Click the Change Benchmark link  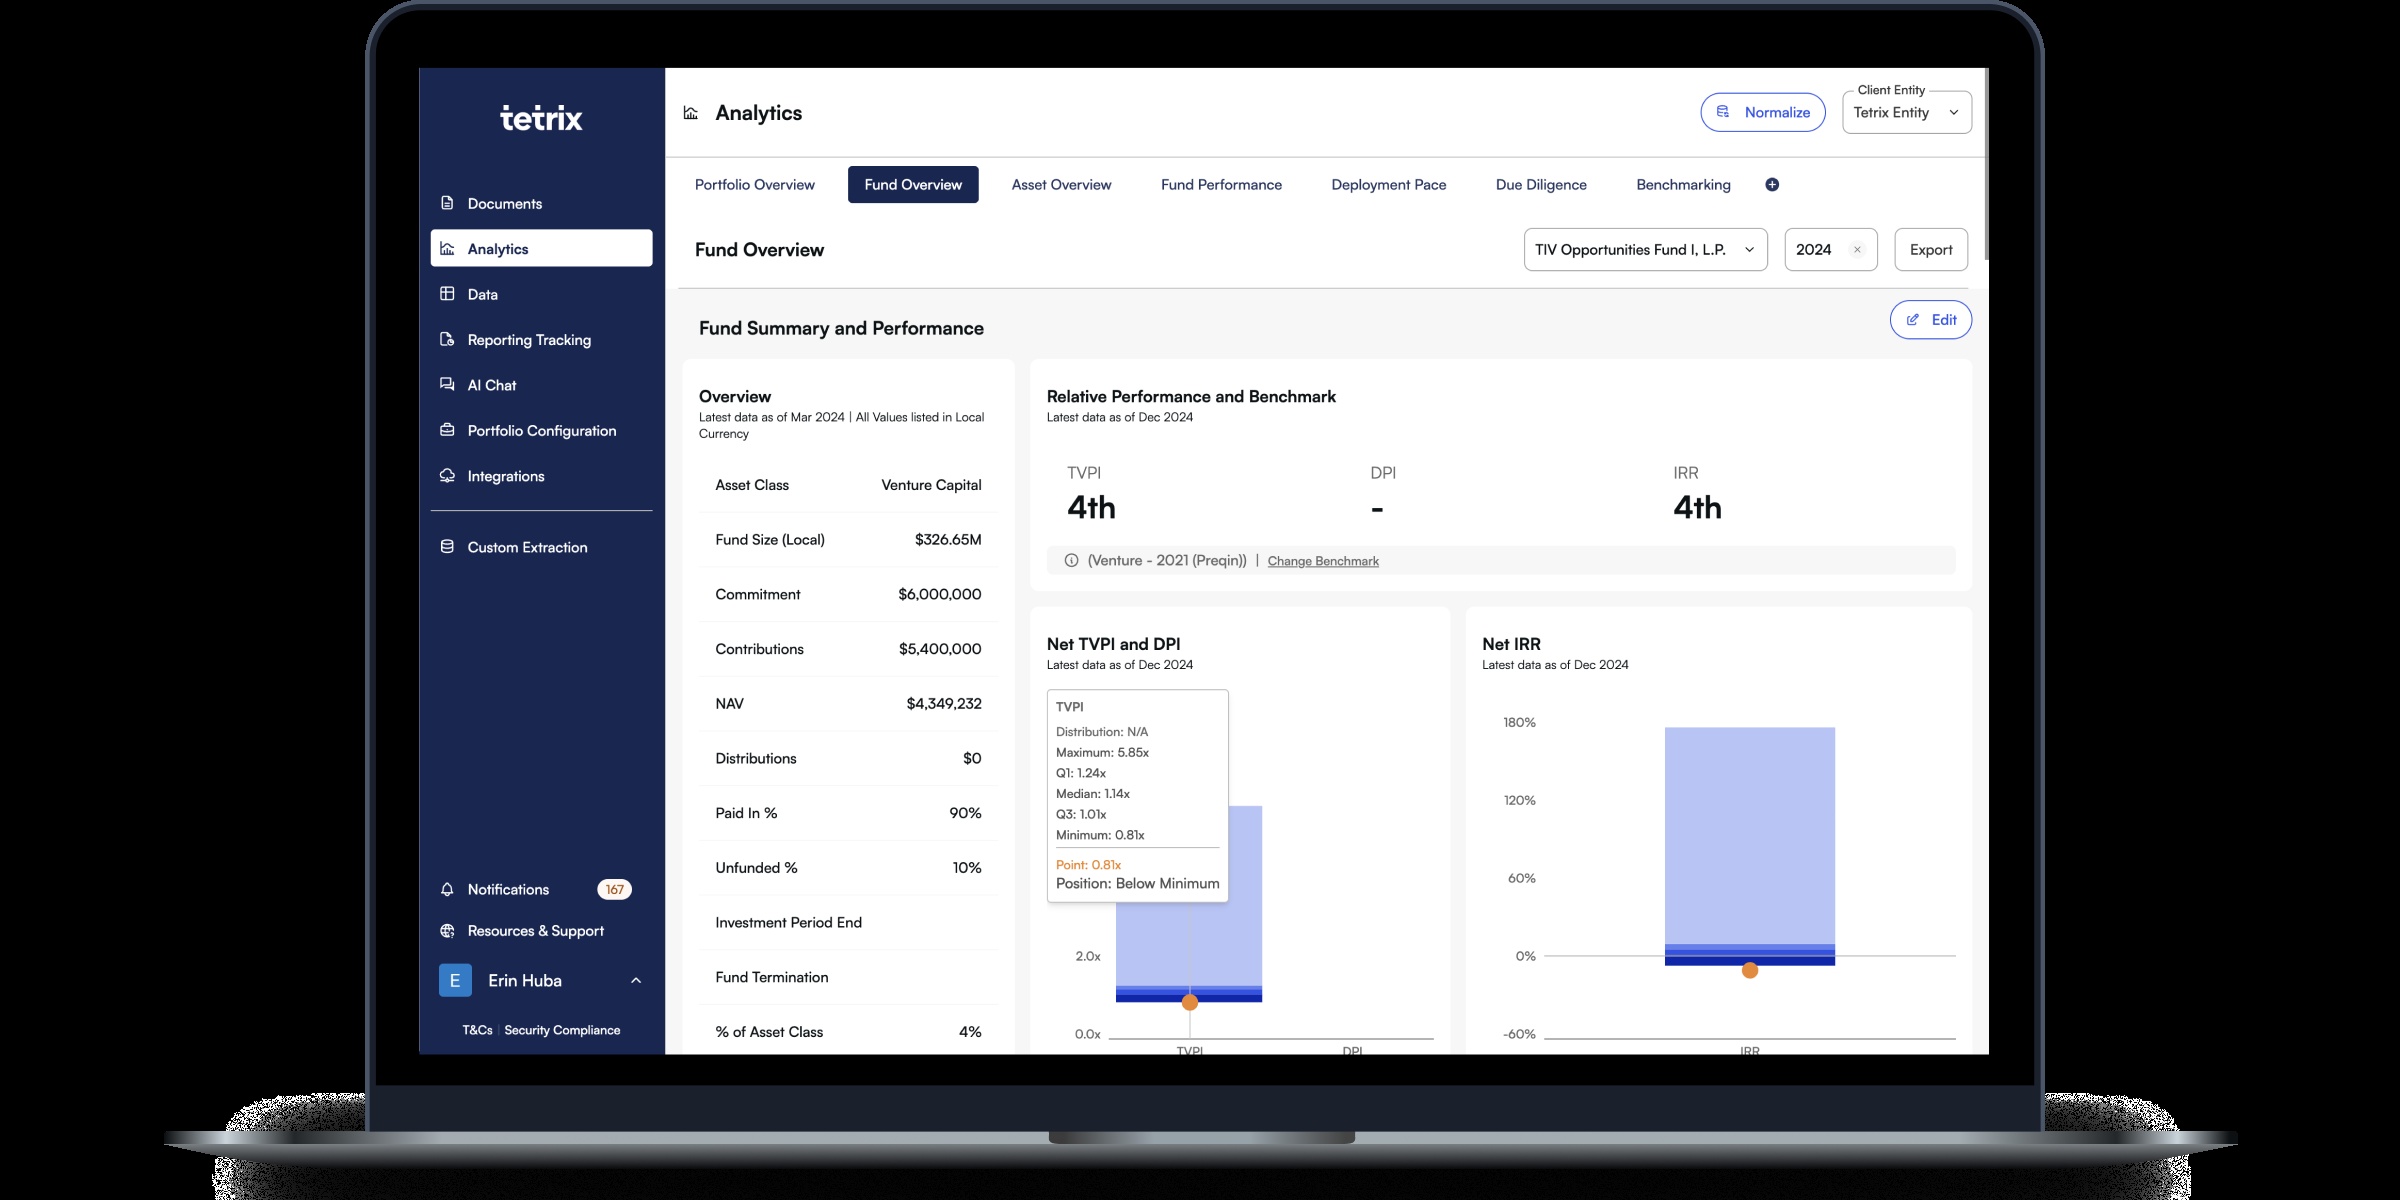(x=1323, y=561)
